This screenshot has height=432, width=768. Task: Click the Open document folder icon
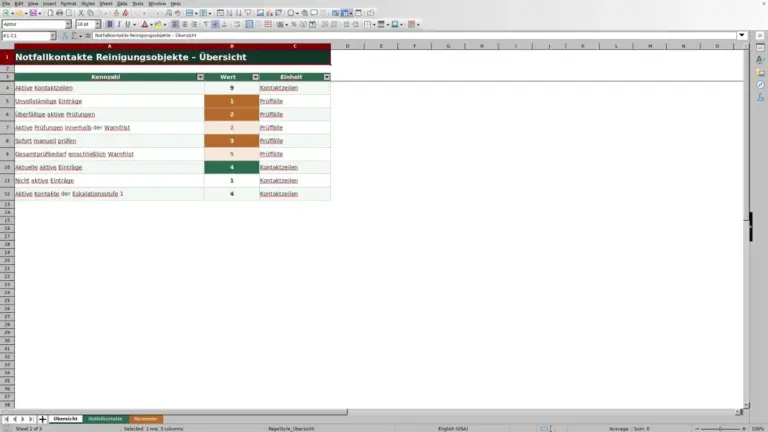click(19, 13)
